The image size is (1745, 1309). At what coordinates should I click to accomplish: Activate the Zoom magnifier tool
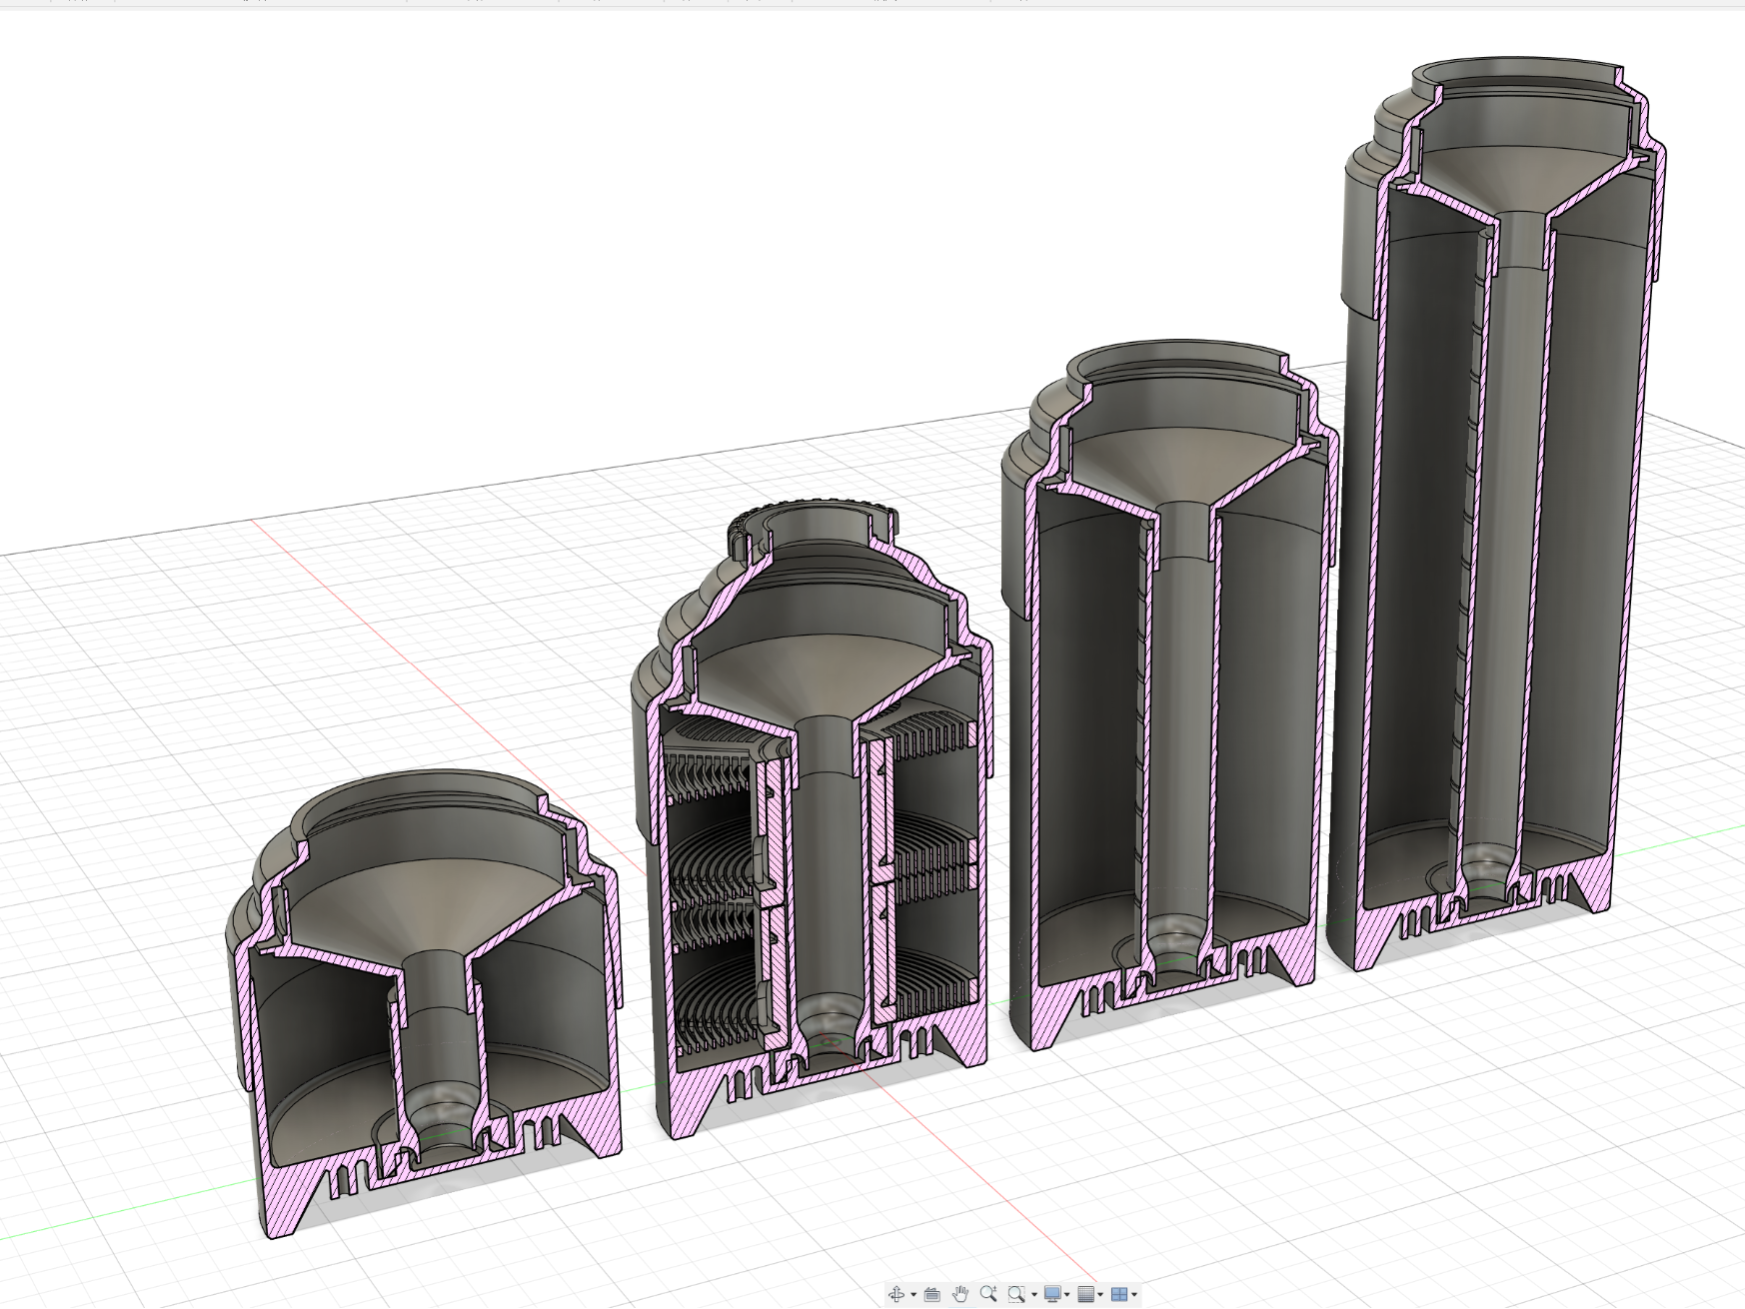coord(988,1294)
